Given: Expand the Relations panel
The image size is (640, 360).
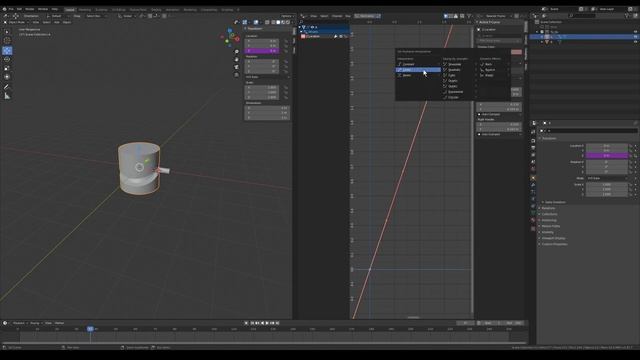Looking at the screenshot, I should coord(547,208).
